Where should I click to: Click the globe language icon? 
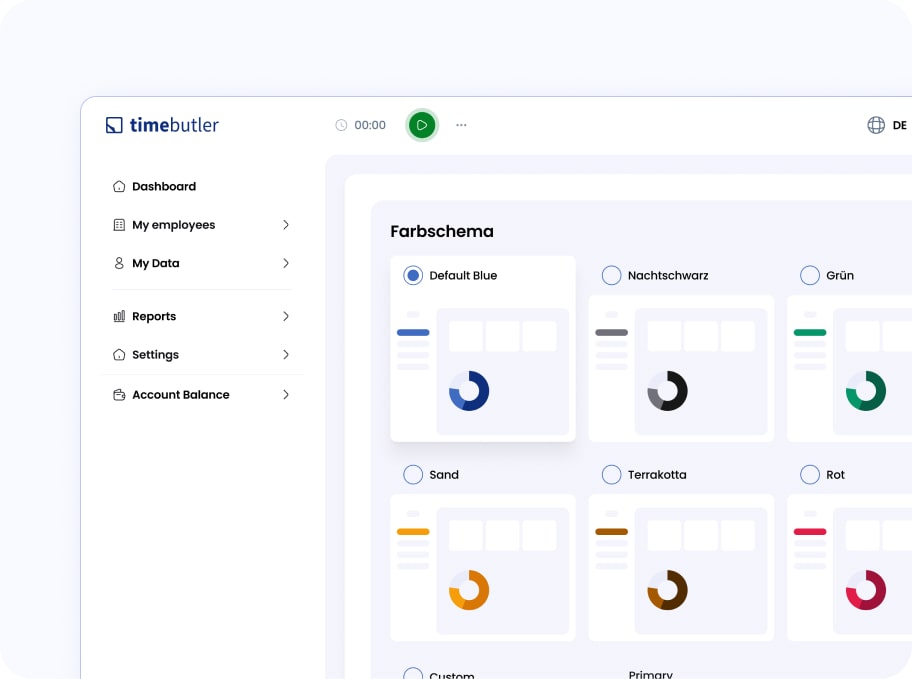pyautogui.click(x=876, y=125)
